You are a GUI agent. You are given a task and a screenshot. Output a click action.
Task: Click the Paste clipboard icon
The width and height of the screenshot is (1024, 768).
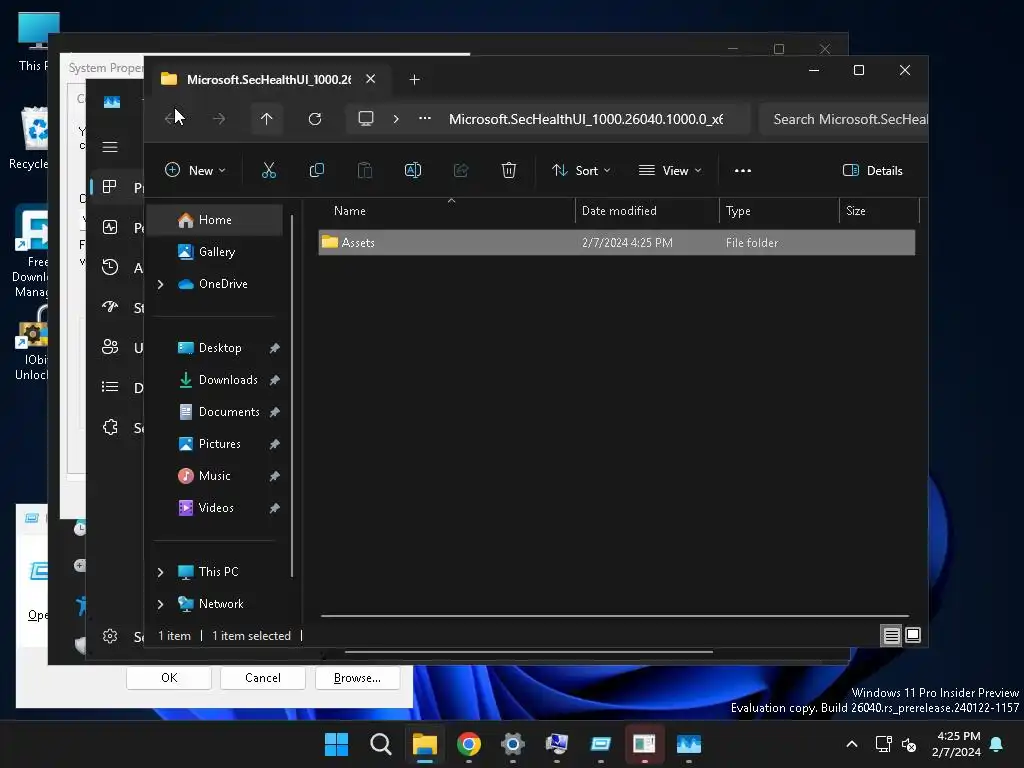(x=364, y=170)
